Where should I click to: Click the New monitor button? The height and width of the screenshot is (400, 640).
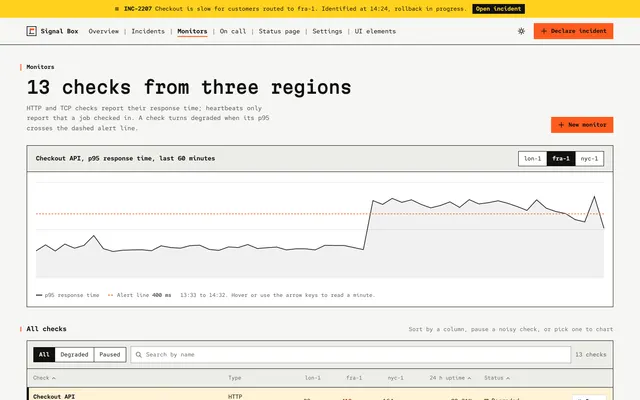582,125
